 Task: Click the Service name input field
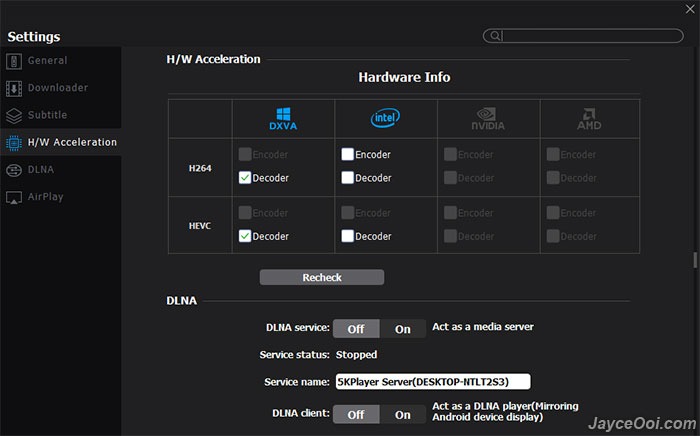(x=433, y=382)
